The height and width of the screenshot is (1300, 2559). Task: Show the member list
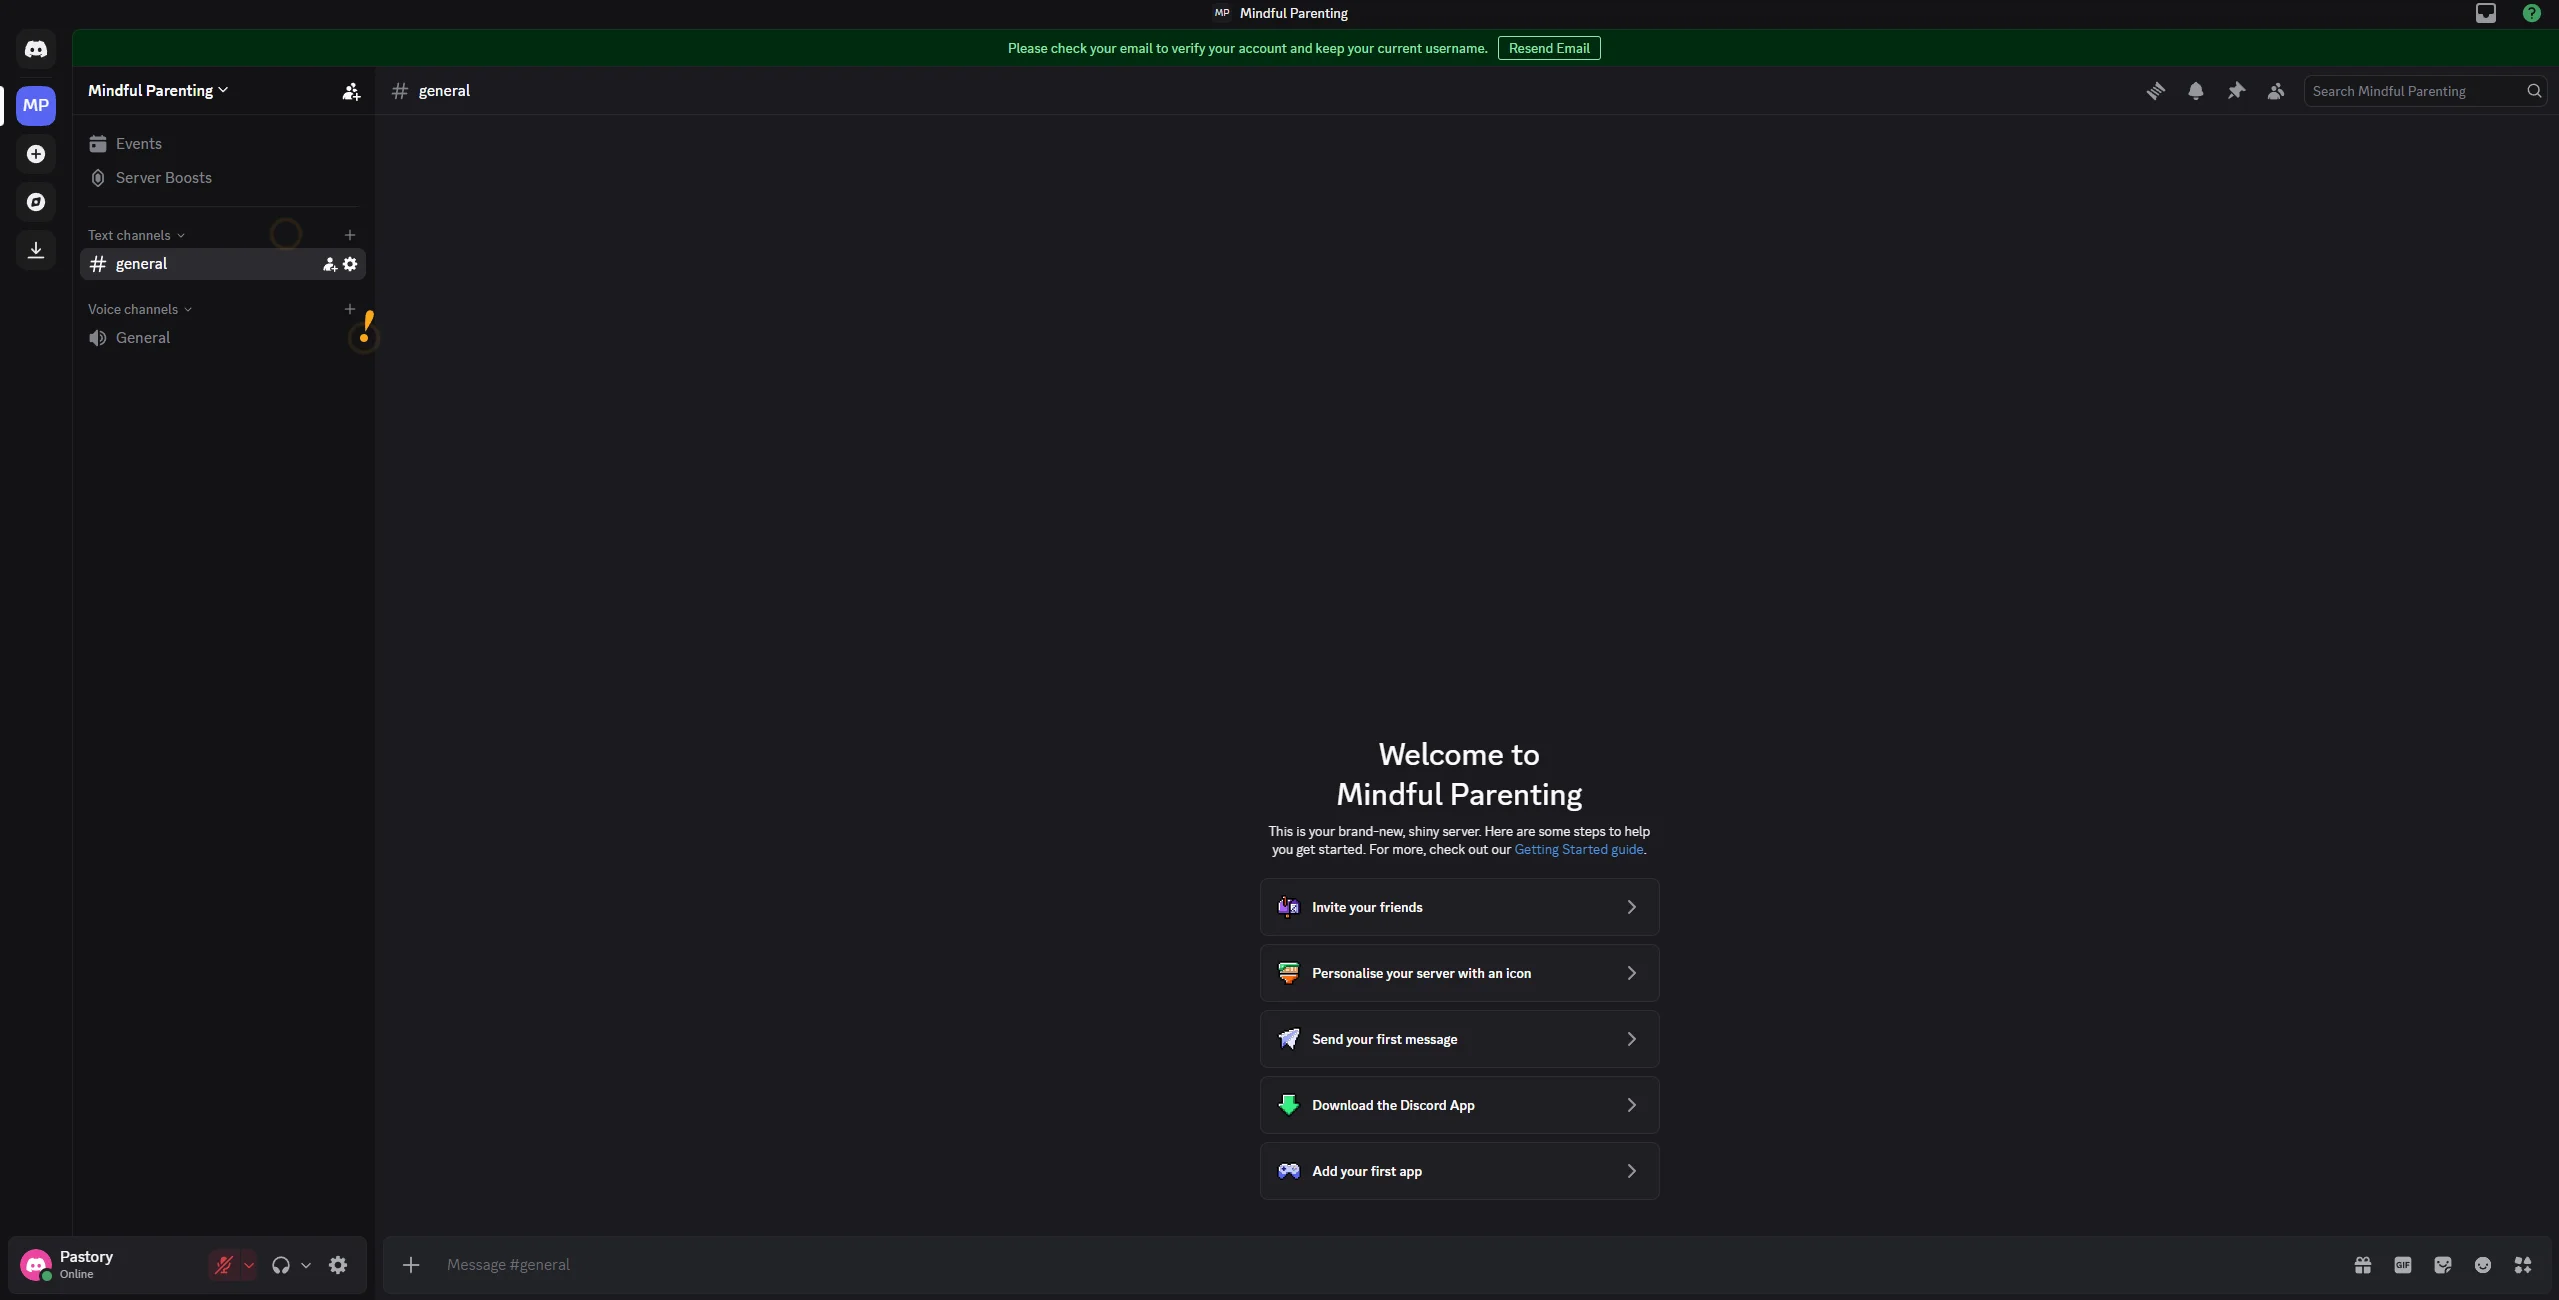click(x=2276, y=90)
